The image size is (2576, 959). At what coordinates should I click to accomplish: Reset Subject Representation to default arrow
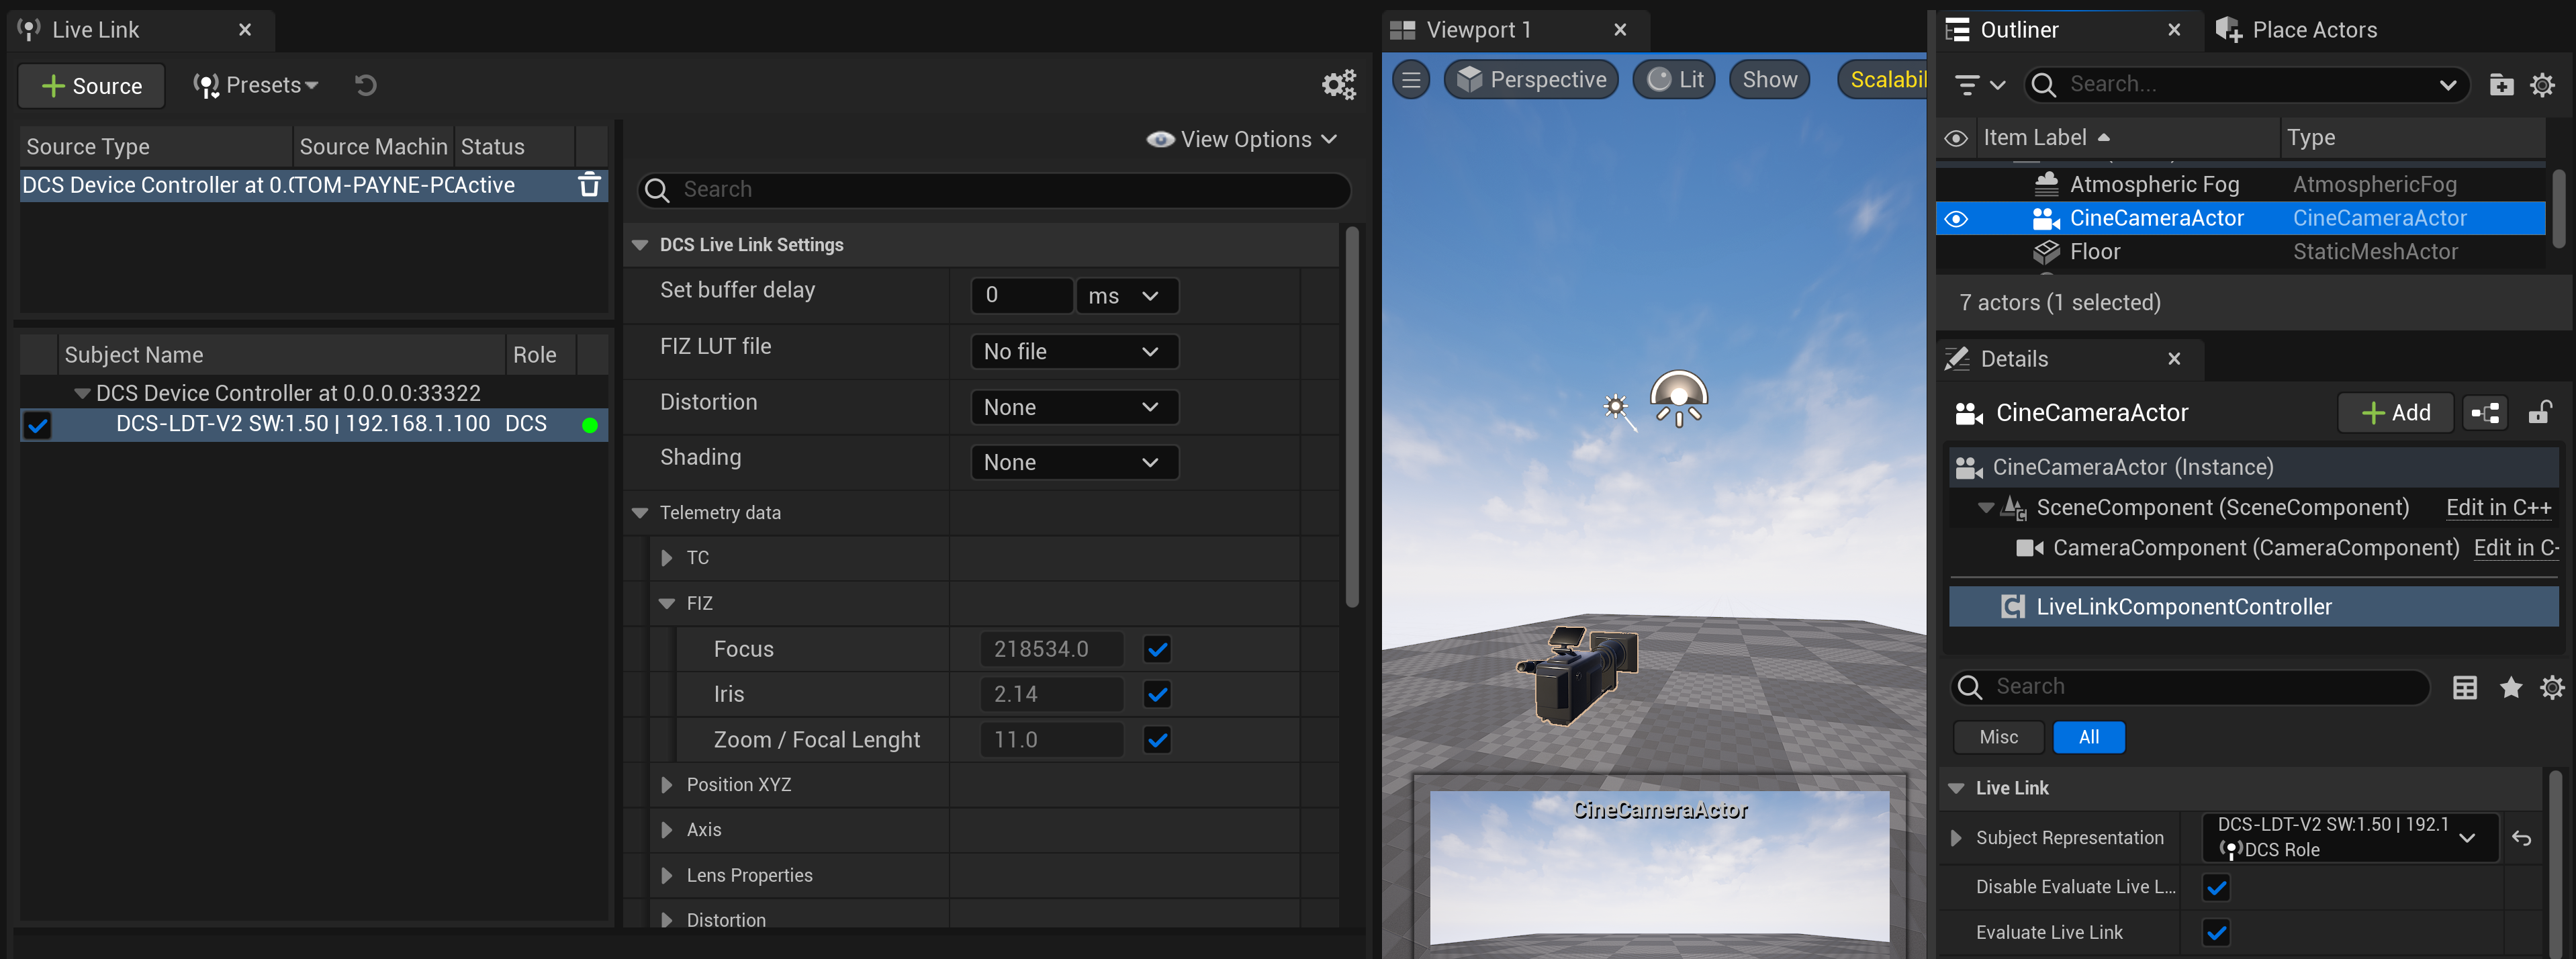click(2522, 838)
